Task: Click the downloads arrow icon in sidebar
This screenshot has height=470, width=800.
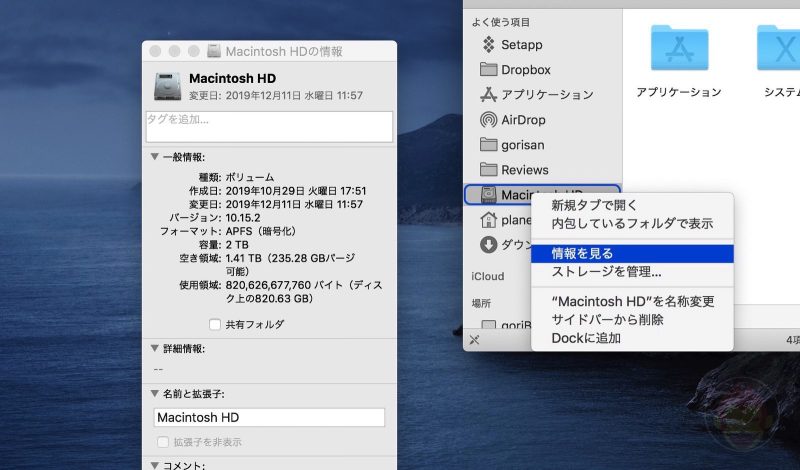Action: [488, 244]
